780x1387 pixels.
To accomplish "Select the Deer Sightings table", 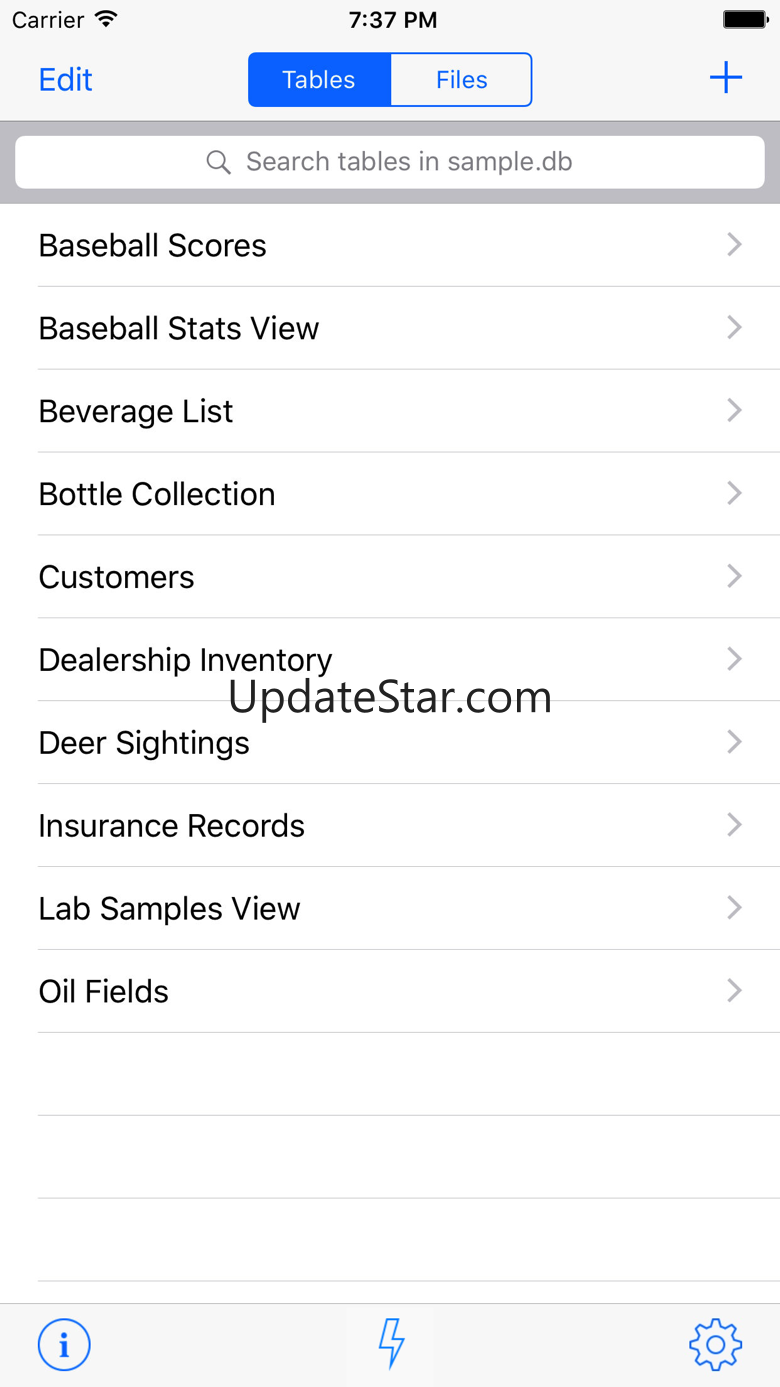I will pos(144,743).
